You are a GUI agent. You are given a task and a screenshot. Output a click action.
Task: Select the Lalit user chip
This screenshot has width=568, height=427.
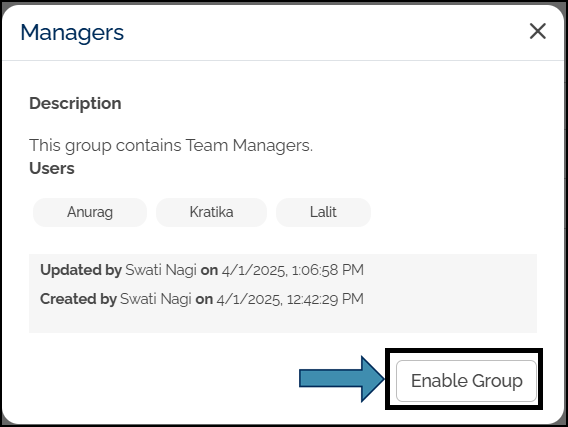pyautogui.click(x=323, y=212)
